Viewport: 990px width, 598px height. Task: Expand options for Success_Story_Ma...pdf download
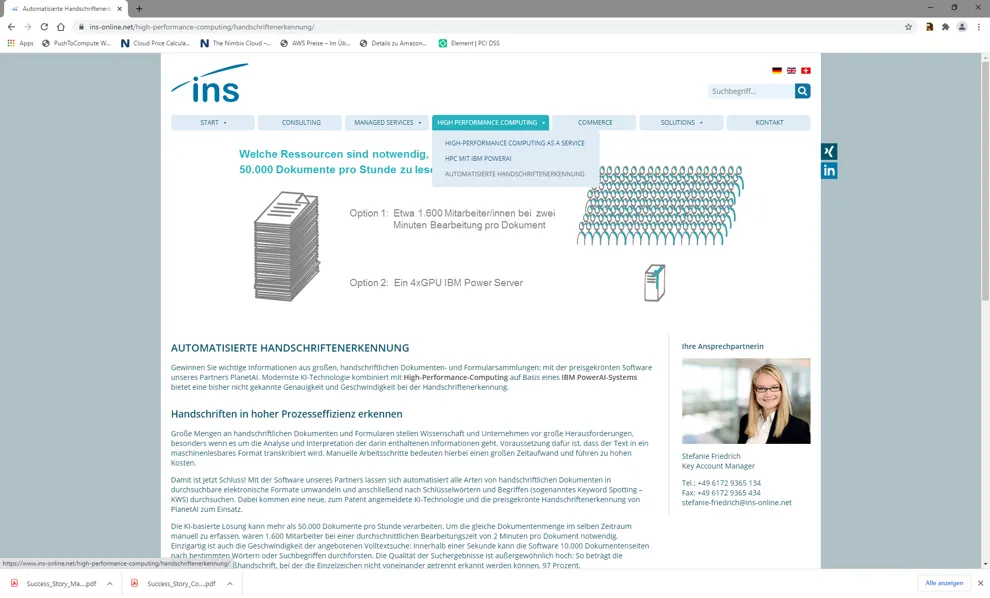point(110,583)
